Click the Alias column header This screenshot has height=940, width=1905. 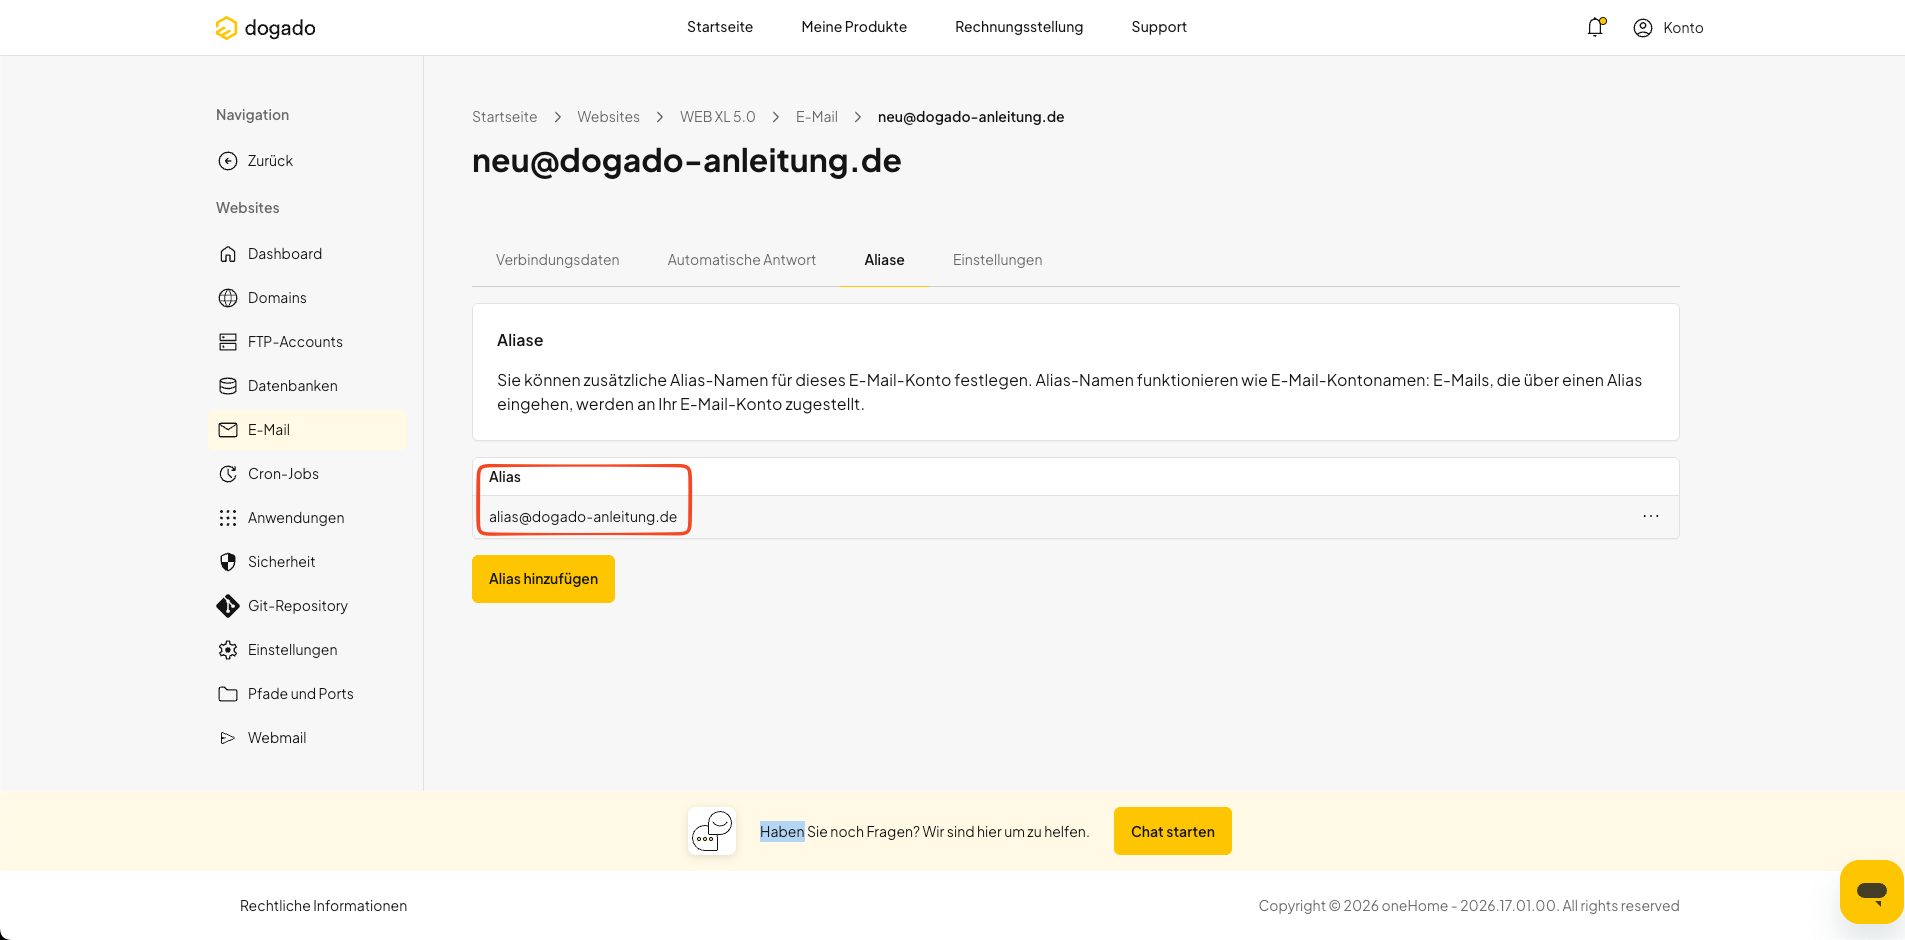(505, 477)
